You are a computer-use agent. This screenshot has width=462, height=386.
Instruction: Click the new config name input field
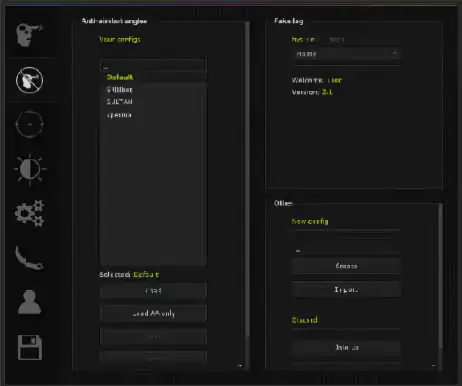pos(347,246)
